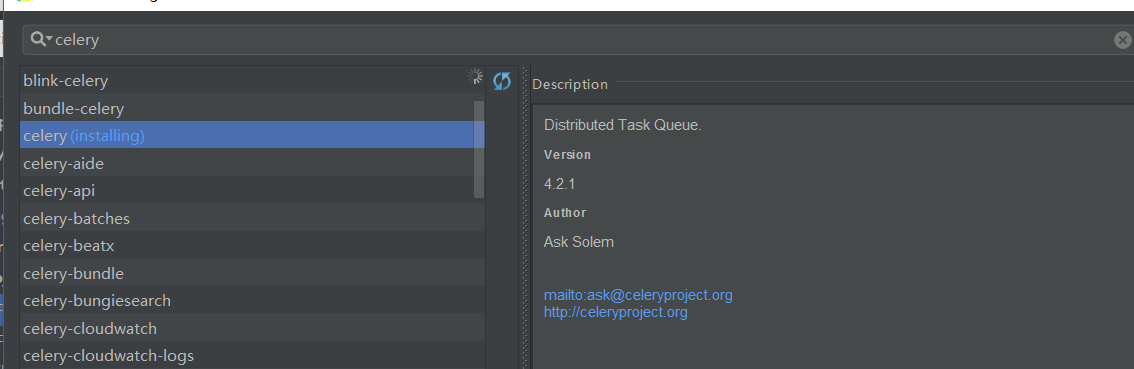Open the search history magnifier dropdown
The width and height of the screenshot is (1134, 369).
[x=41, y=40]
